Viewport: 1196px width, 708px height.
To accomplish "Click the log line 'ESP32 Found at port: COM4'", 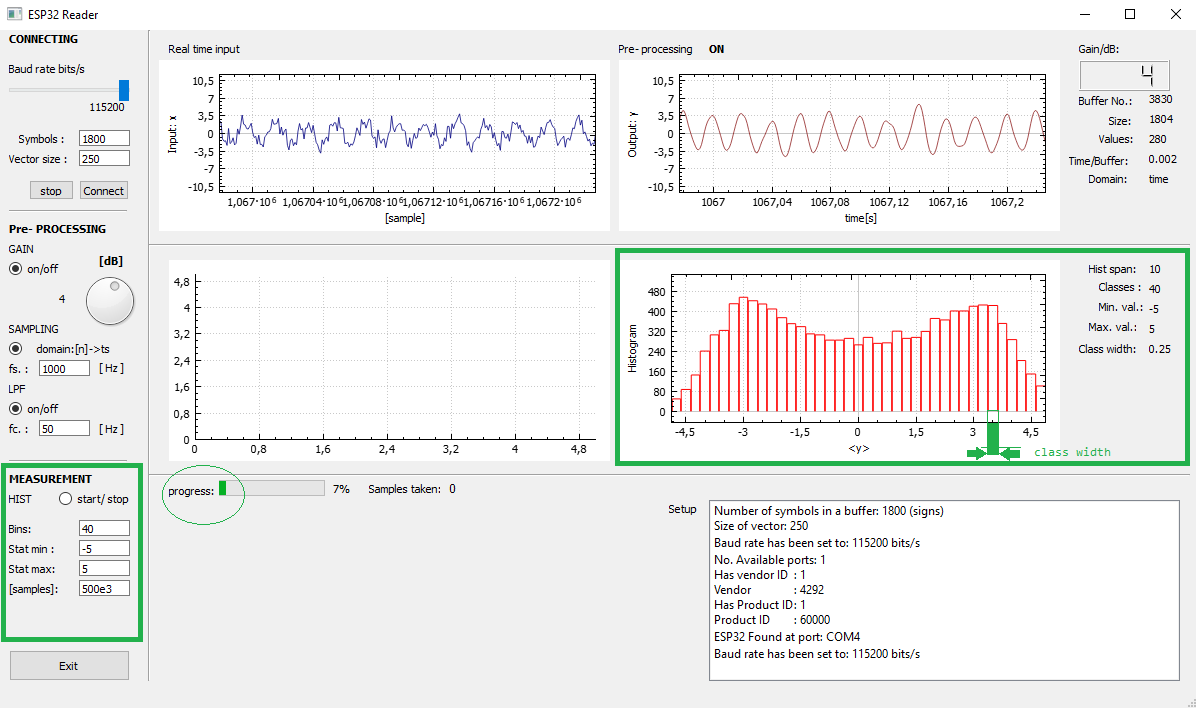I will tap(786, 636).
